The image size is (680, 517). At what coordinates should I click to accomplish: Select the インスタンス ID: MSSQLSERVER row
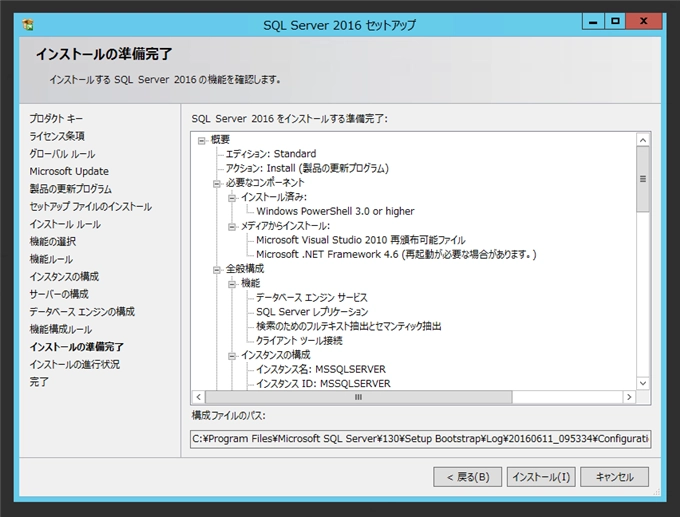323,383
